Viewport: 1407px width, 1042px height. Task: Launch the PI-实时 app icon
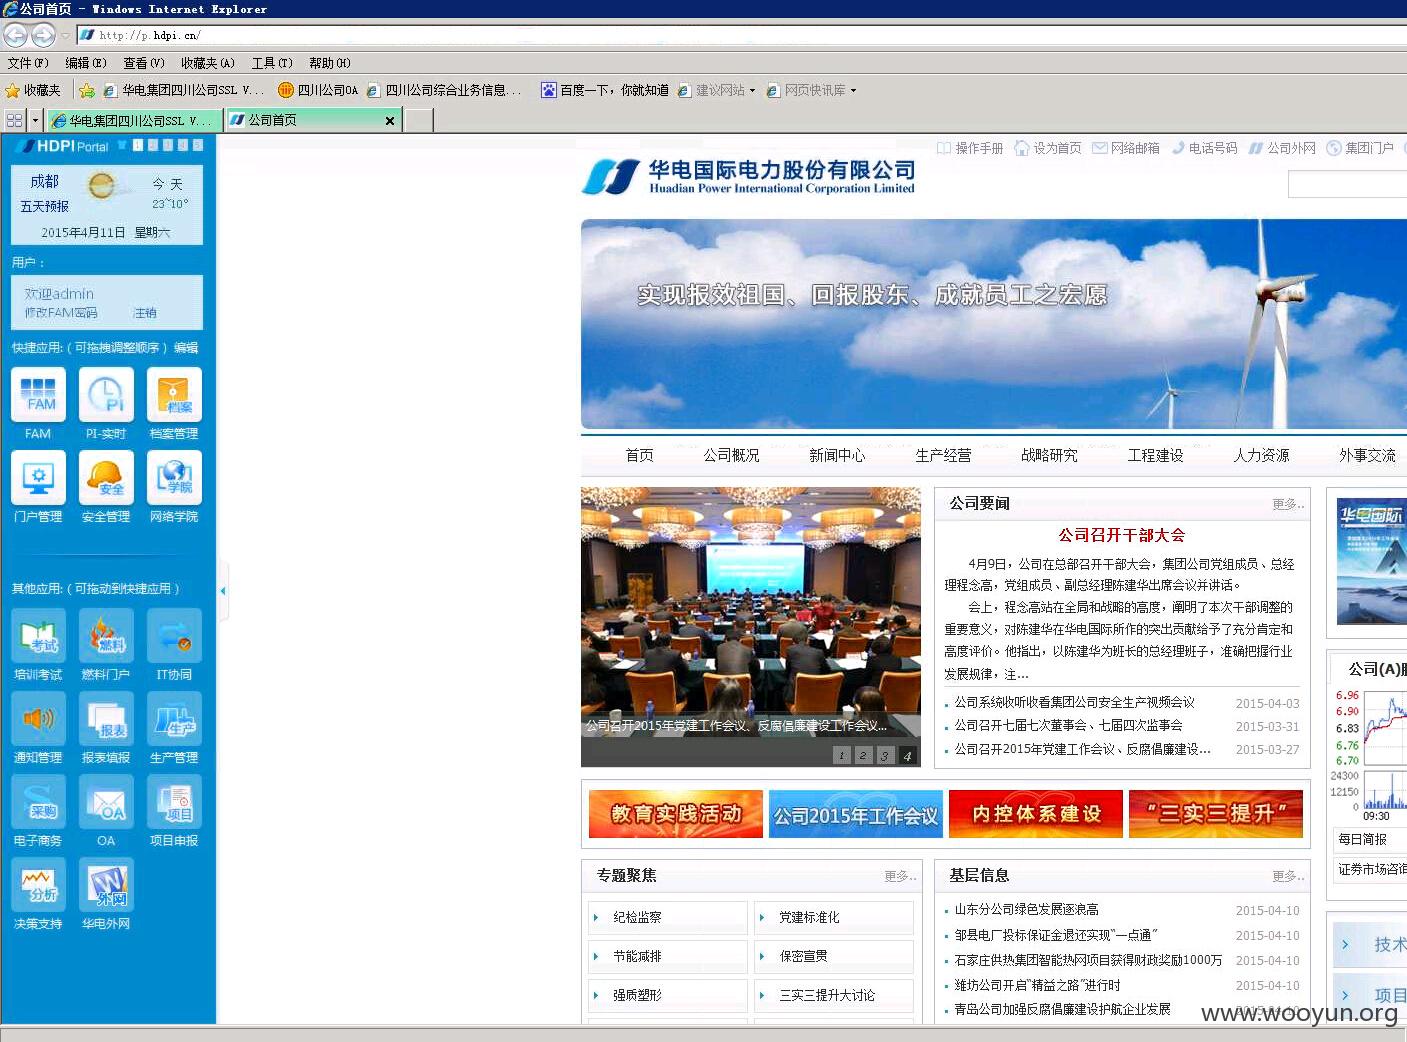[106, 395]
